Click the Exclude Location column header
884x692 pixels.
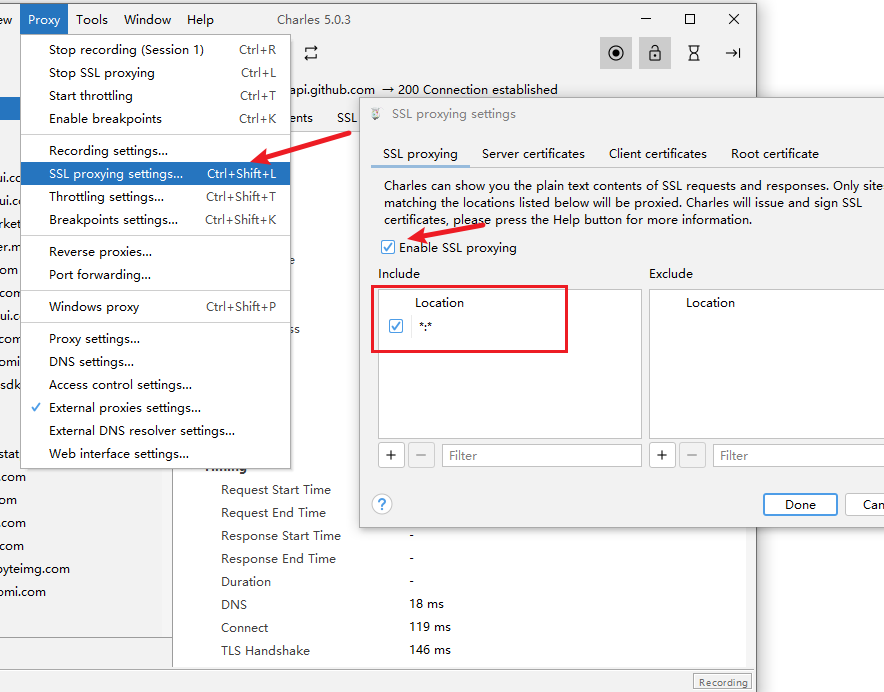coord(710,303)
